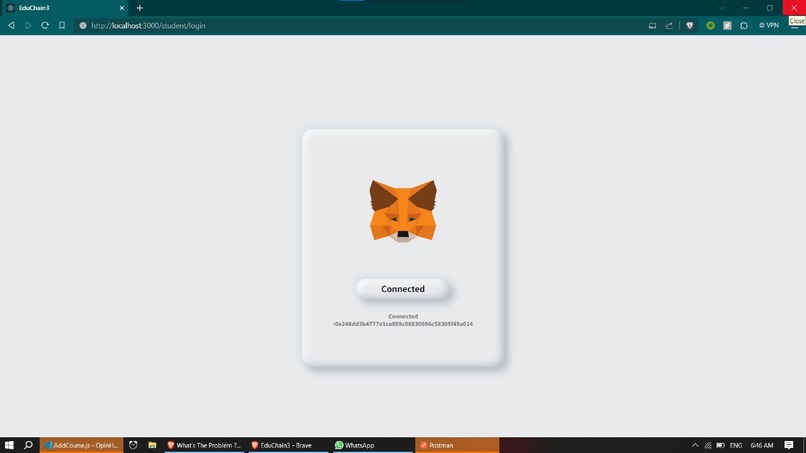This screenshot has width=806, height=453.
Task: Click the ENG language indicator
Action: 736,445
